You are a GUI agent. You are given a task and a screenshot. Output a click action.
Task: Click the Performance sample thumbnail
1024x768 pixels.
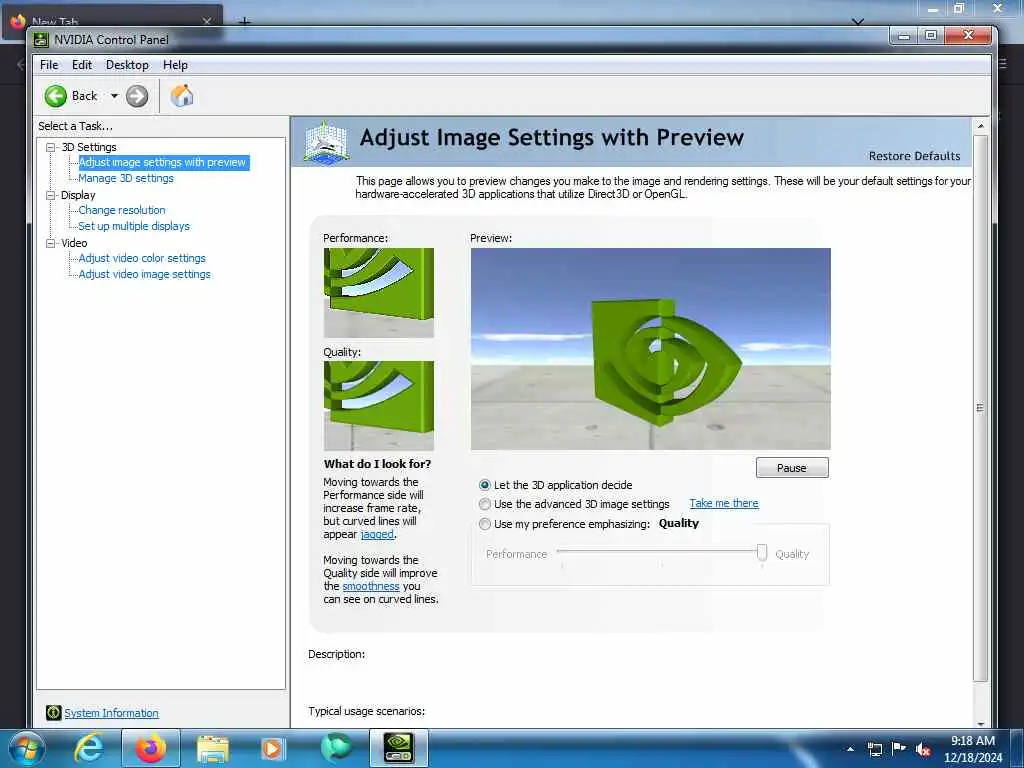pyautogui.click(x=379, y=293)
